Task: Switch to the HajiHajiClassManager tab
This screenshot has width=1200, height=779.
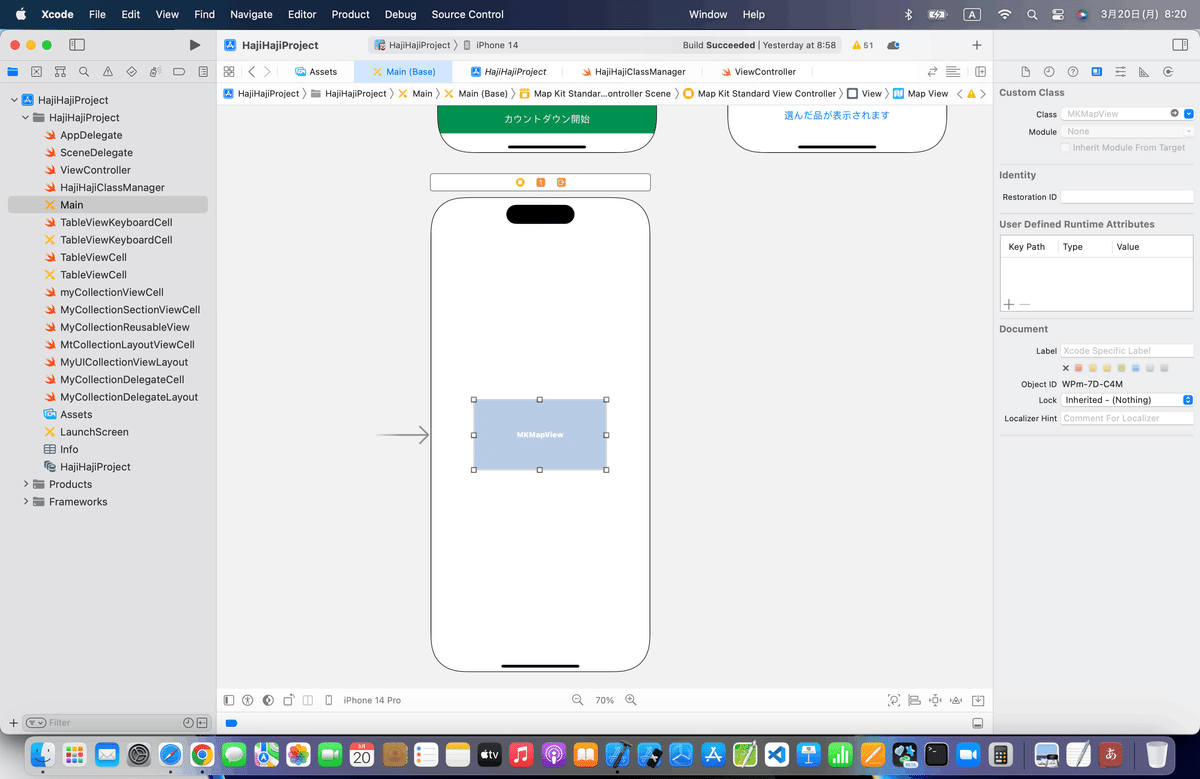Action: (633, 72)
